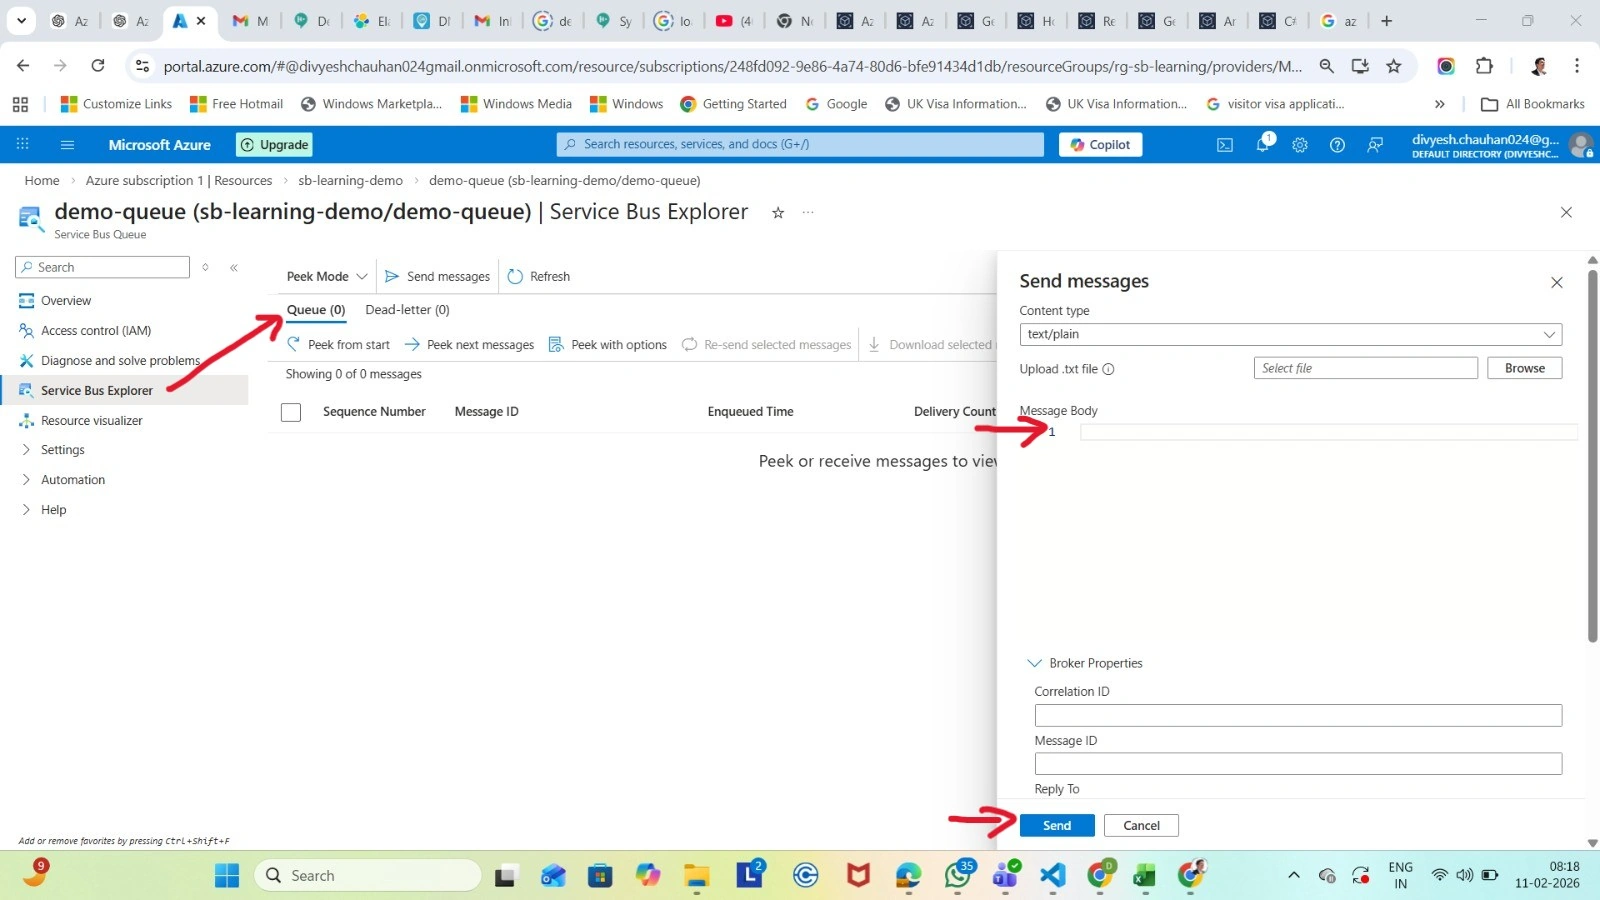Screen dimensions: 1600x900
Task: Open the Azure account profile avatar
Action: [1581, 145]
